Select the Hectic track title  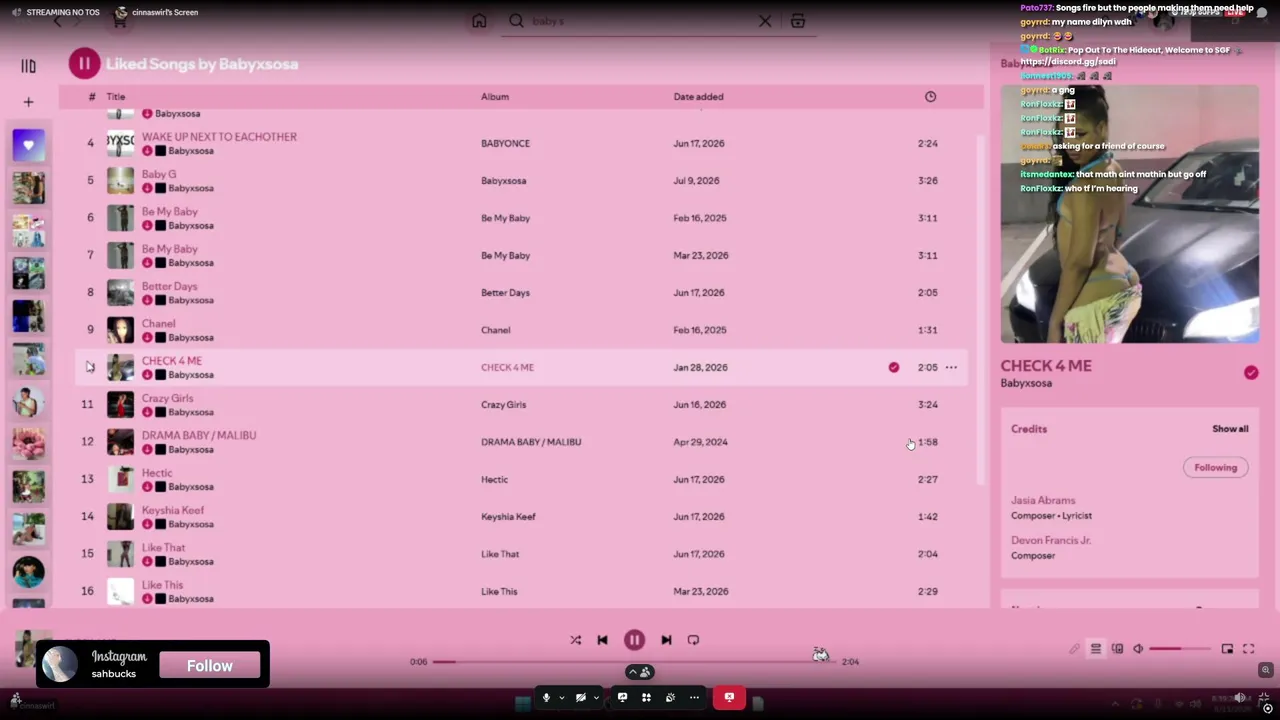point(157,473)
